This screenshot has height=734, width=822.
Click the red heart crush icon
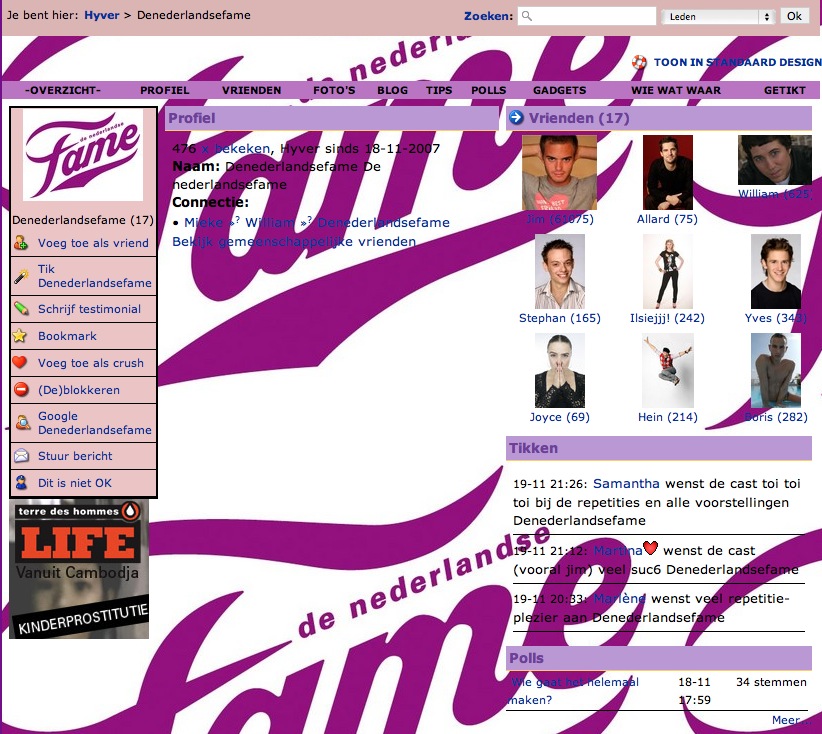20,362
